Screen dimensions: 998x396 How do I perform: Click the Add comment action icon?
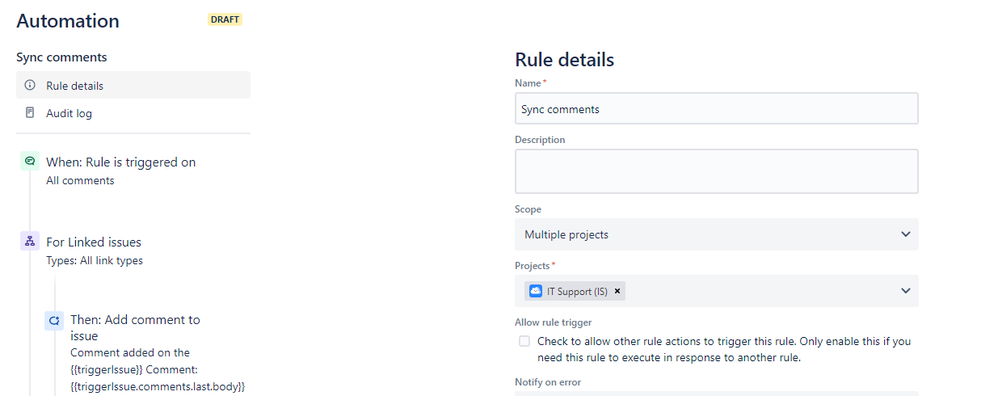[x=54, y=320]
